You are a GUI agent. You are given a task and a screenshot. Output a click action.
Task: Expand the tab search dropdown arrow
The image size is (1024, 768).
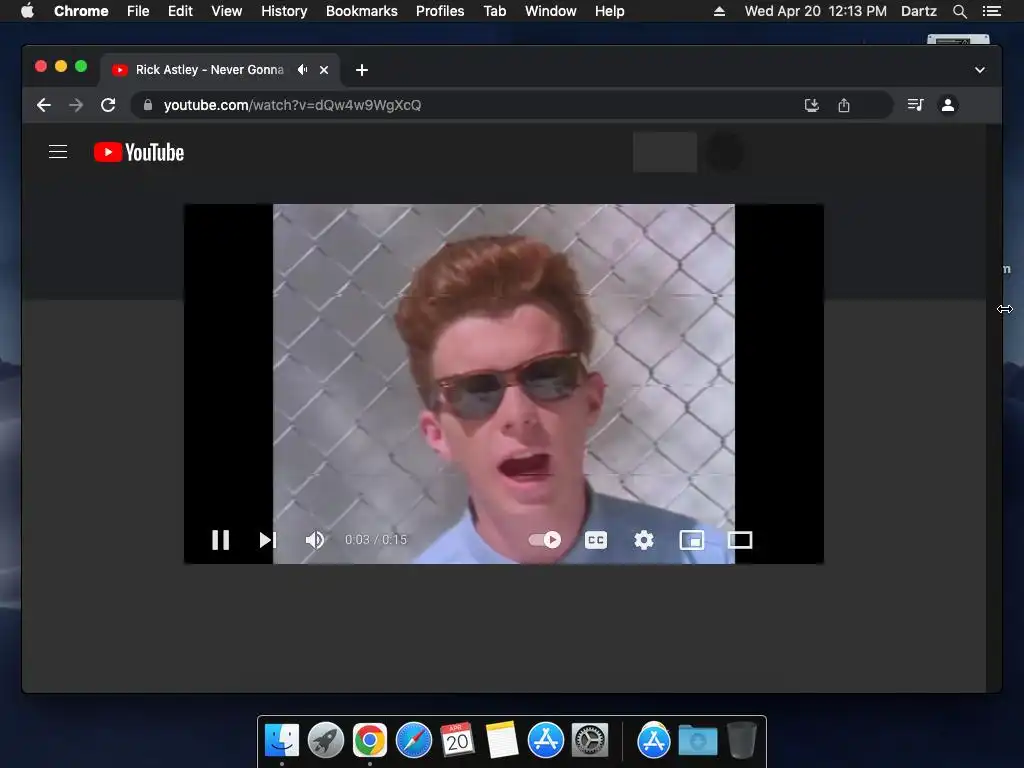pos(980,70)
